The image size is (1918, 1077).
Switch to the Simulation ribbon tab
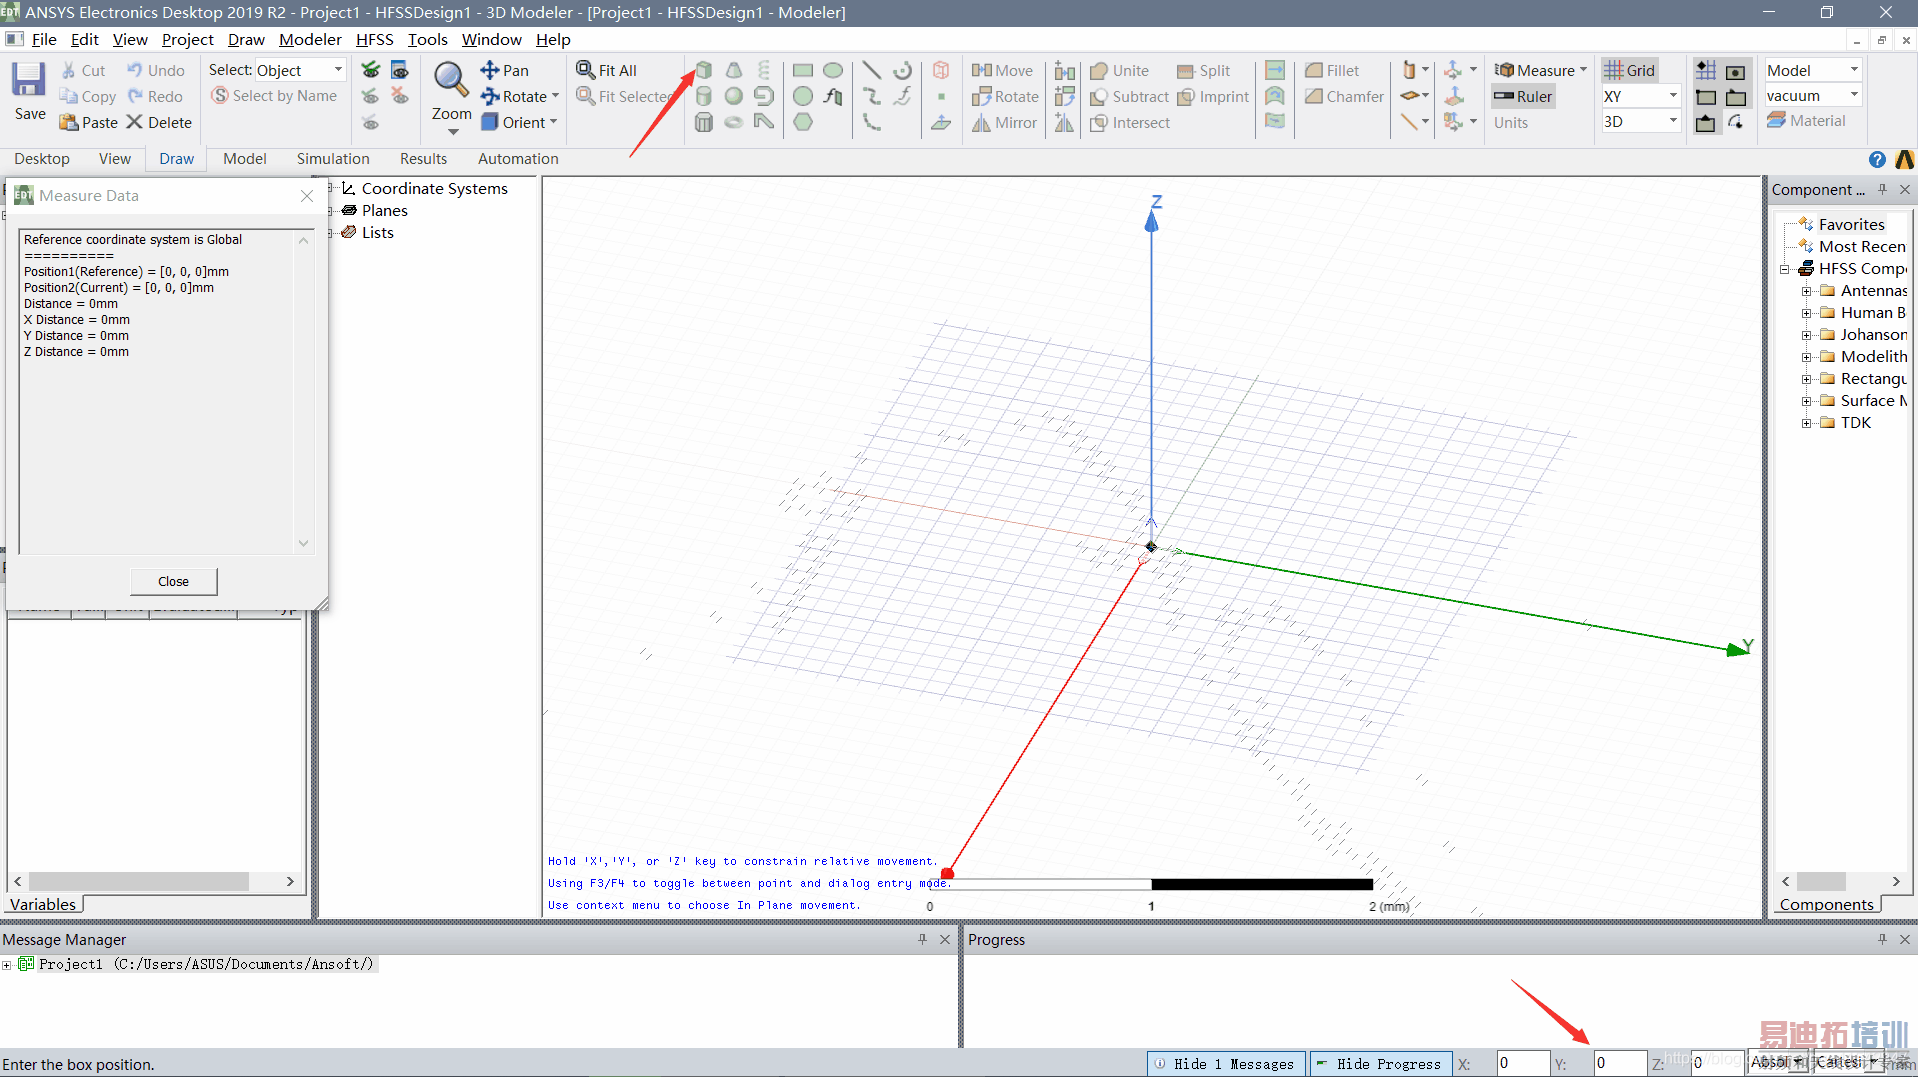pyautogui.click(x=332, y=159)
